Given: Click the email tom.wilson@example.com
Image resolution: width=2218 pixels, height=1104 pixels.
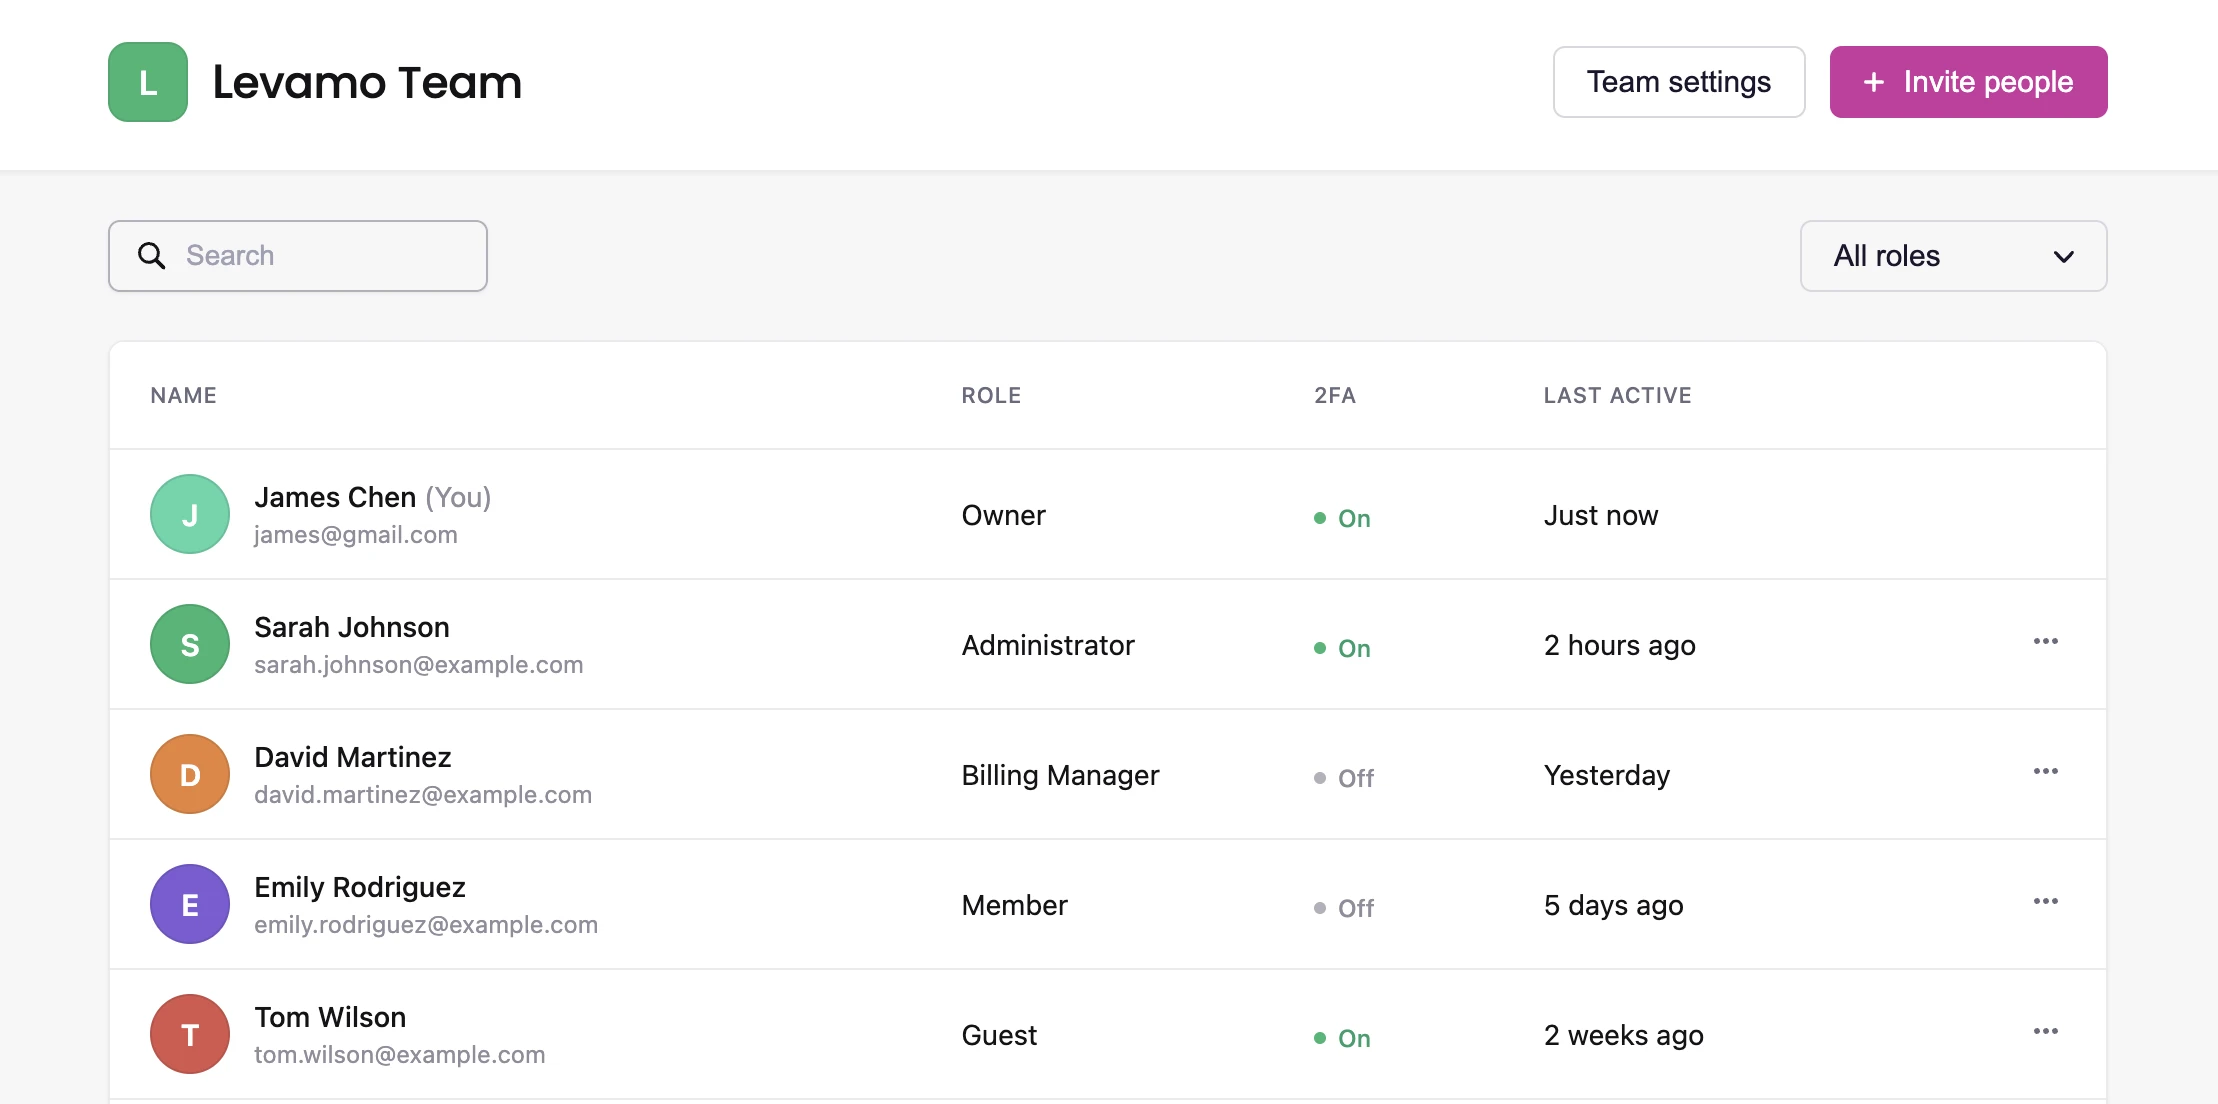Looking at the screenshot, I should (400, 1055).
